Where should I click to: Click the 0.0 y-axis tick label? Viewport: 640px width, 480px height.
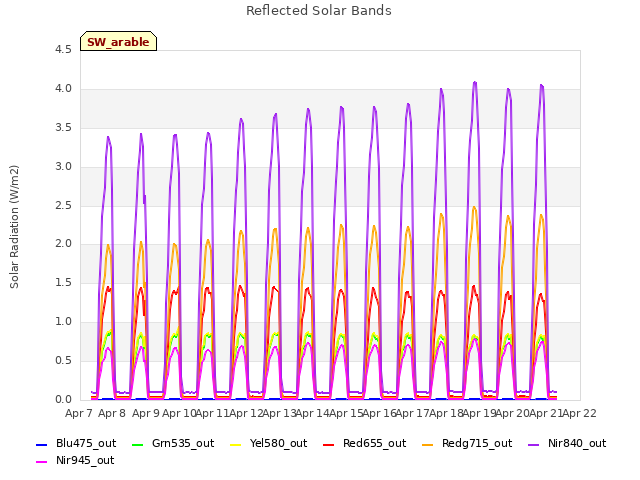(x=63, y=400)
